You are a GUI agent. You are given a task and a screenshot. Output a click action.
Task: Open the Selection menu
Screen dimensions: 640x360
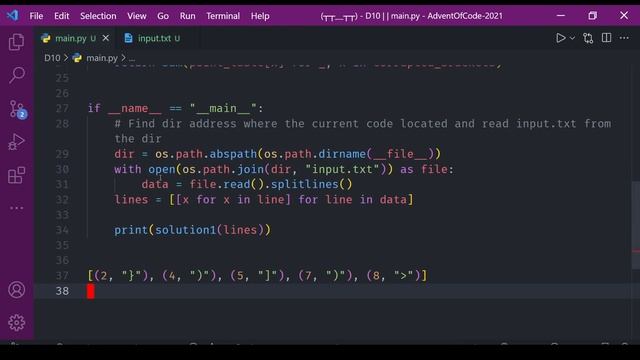98,16
